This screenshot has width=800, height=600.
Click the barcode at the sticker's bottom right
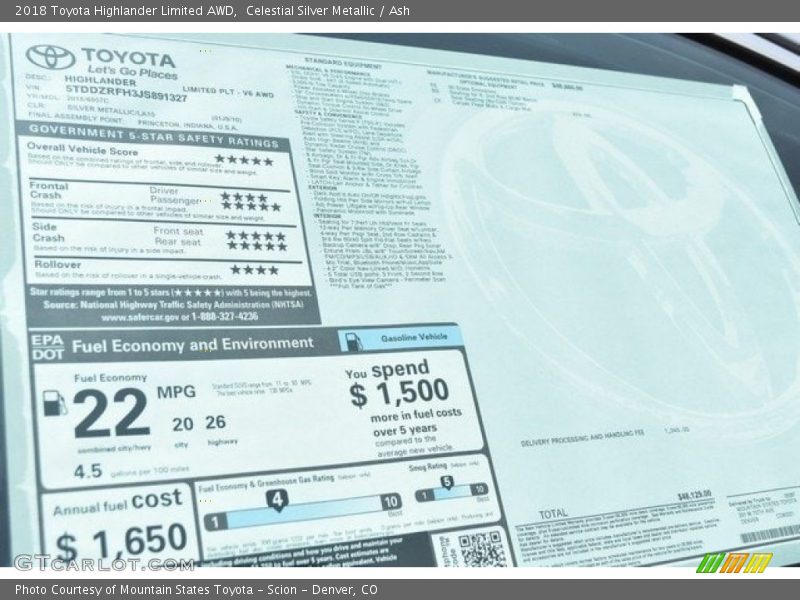(769, 534)
